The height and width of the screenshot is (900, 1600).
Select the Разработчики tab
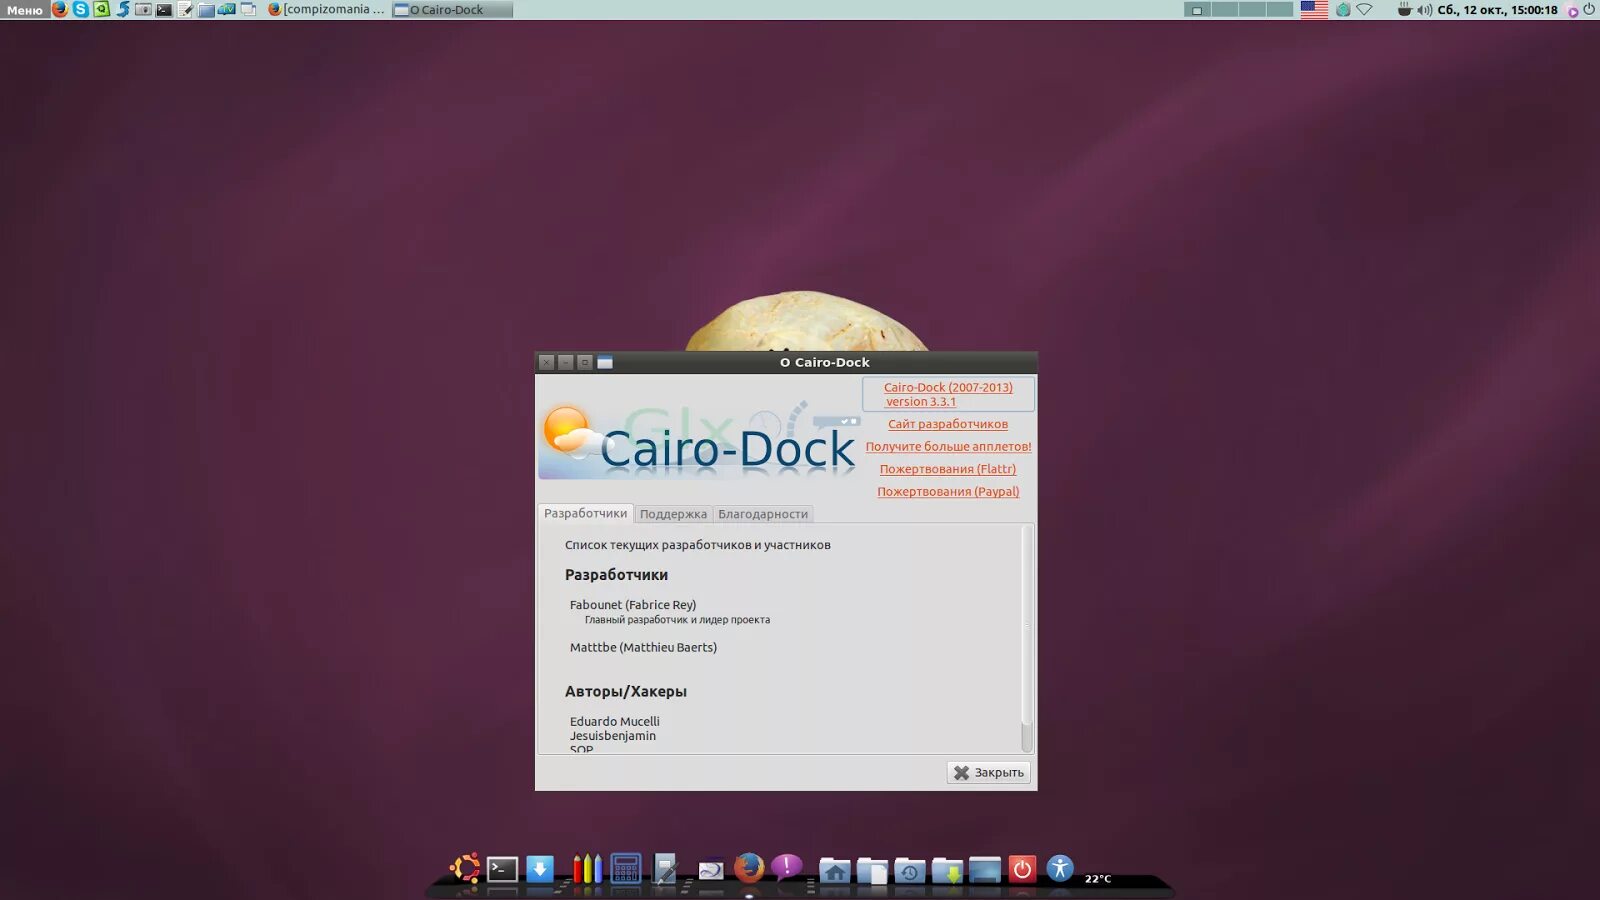pos(586,513)
